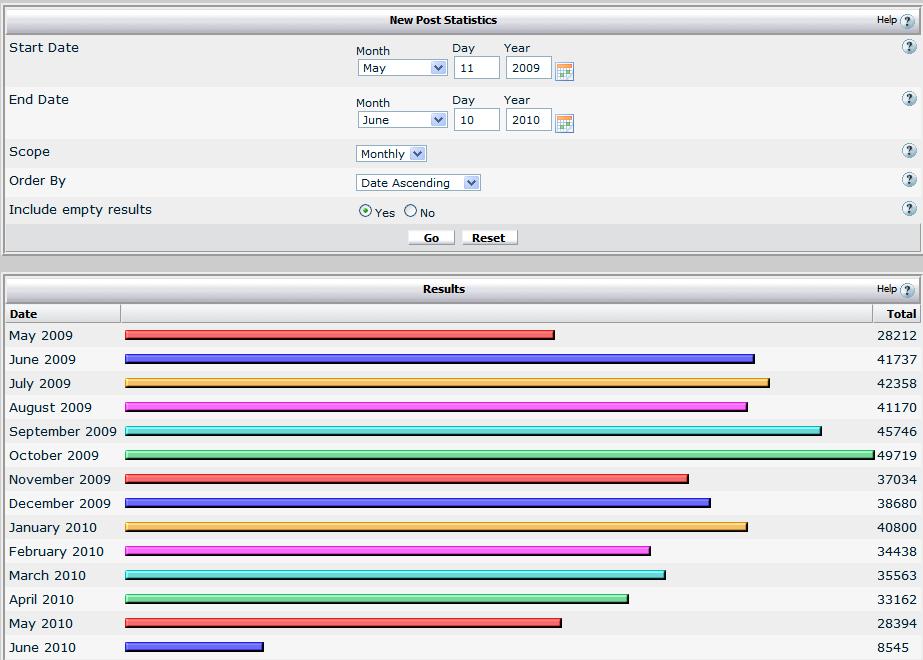Select Yes for Include empty results
The width and height of the screenshot is (923, 660).
[365, 211]
